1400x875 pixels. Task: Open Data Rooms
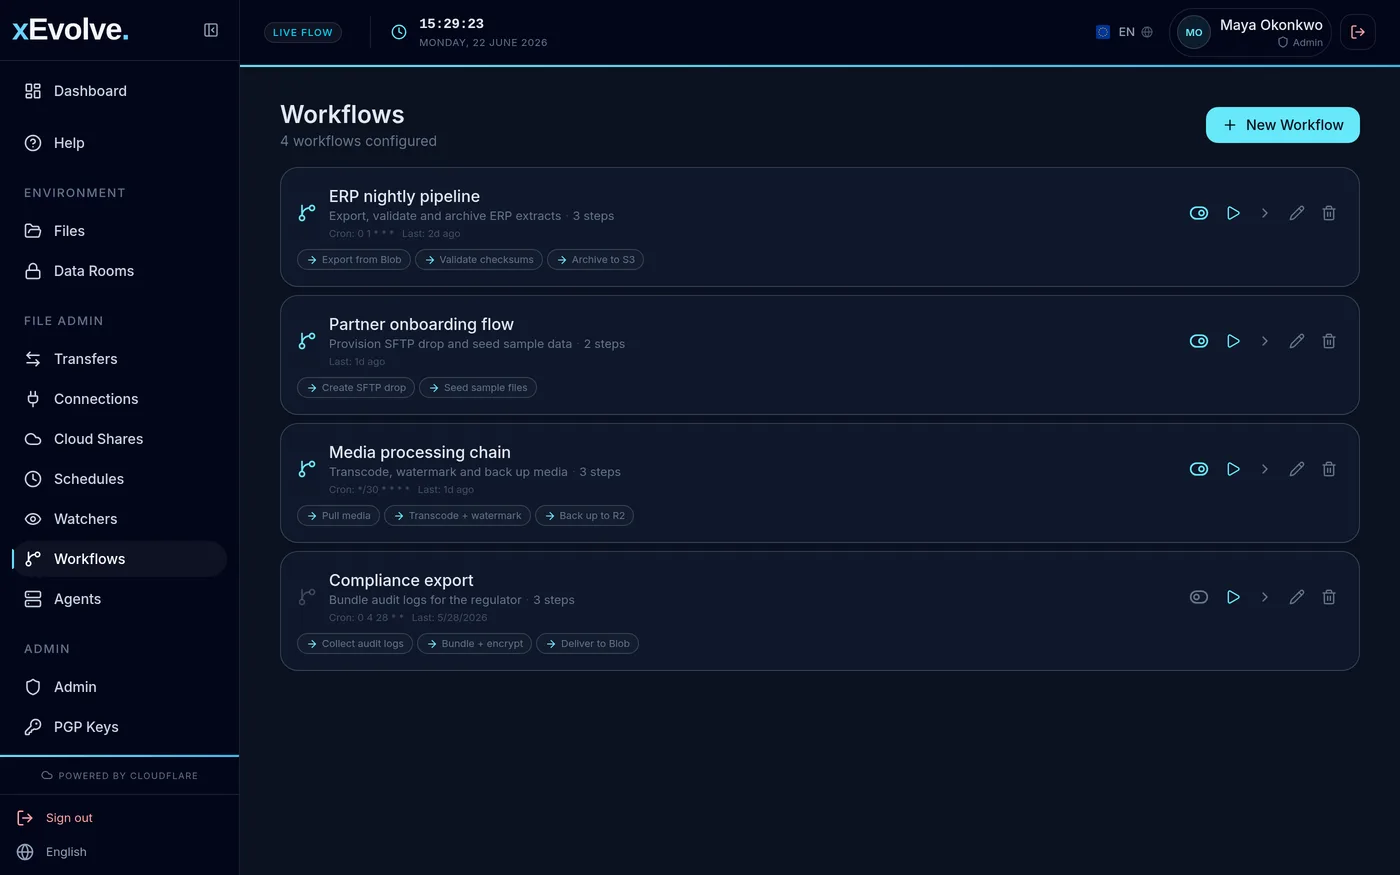click(x=119, y=271)
